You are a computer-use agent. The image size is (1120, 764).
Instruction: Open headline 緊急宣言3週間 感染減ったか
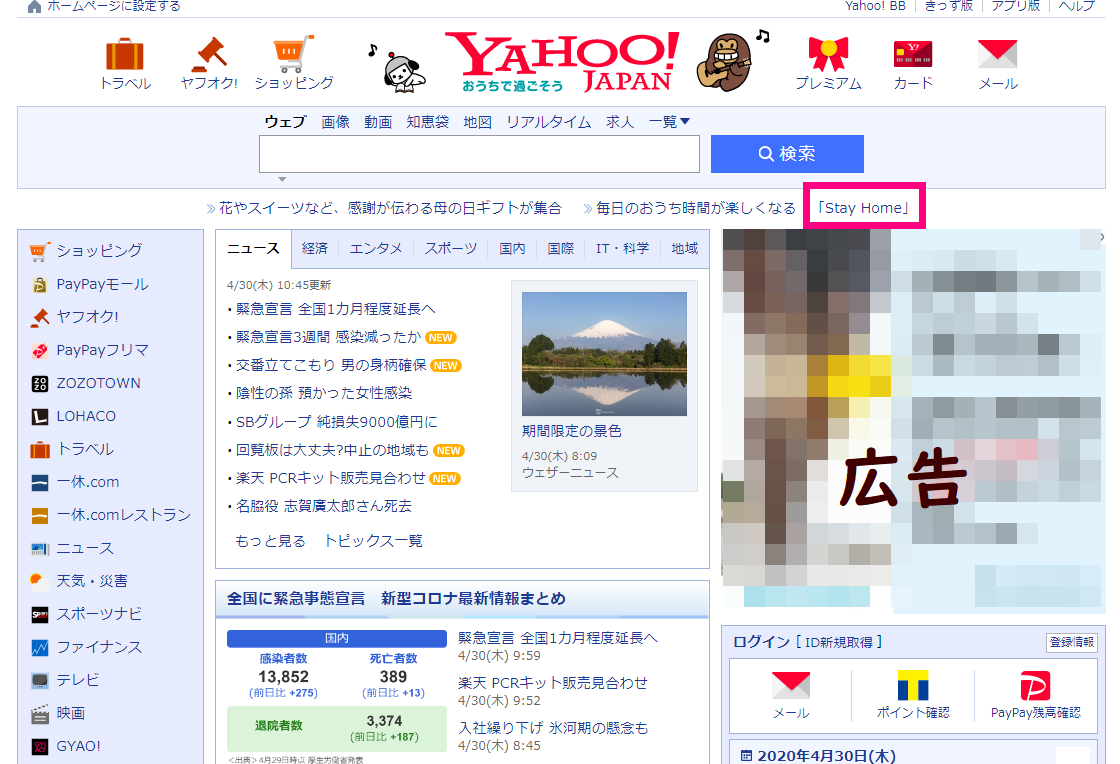pyautogui.click(x=329, y=337)
